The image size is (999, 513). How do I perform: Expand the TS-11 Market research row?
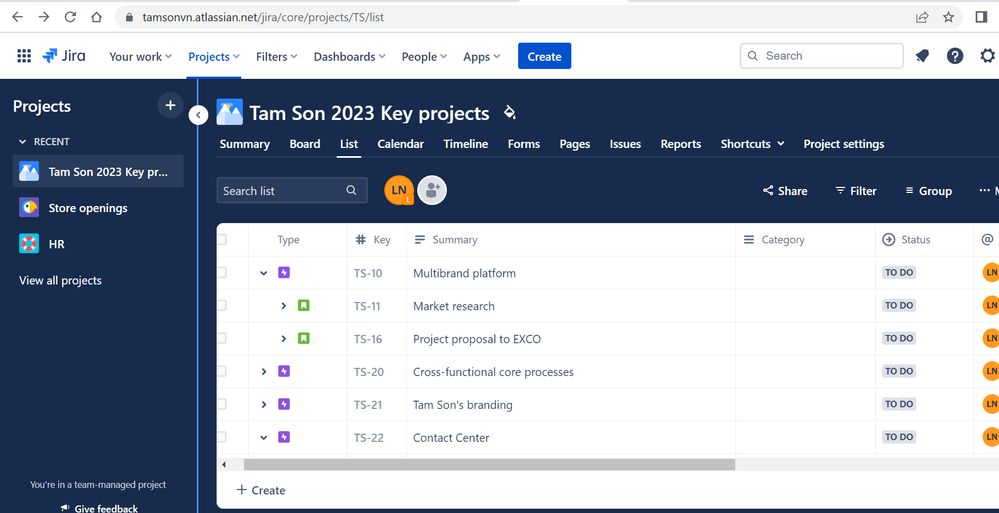[x=284, y=306]
